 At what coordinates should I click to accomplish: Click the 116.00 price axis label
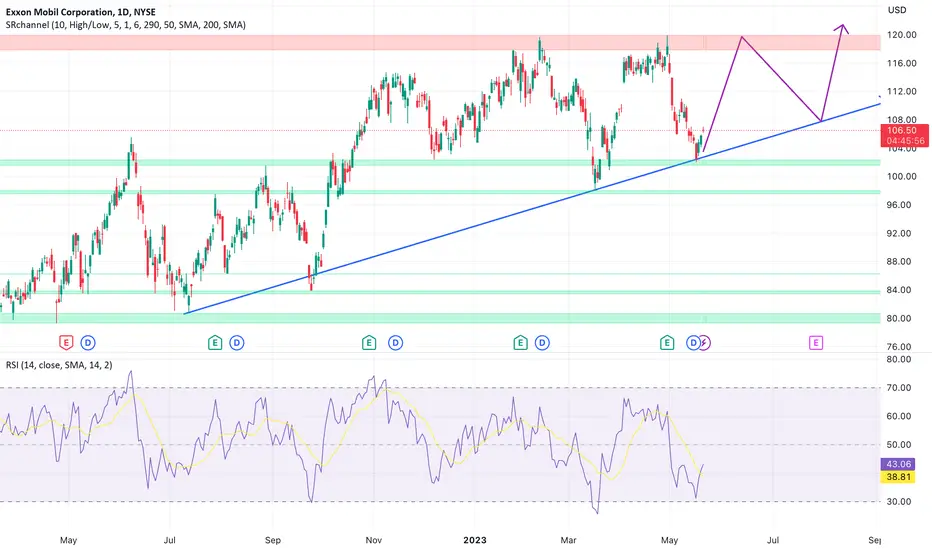pyautogui.click(x=901, y=63)
